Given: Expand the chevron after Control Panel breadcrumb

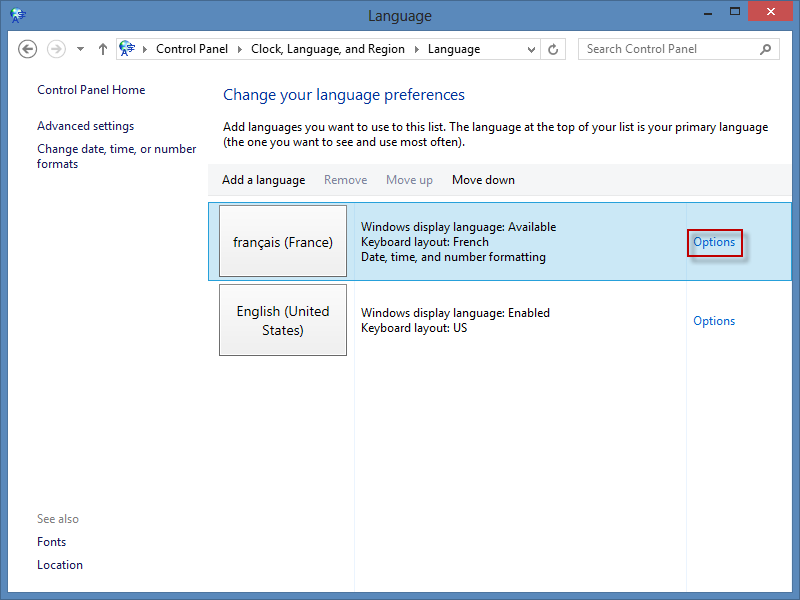Looking at the screenshot, I should [x=239, y=49].
